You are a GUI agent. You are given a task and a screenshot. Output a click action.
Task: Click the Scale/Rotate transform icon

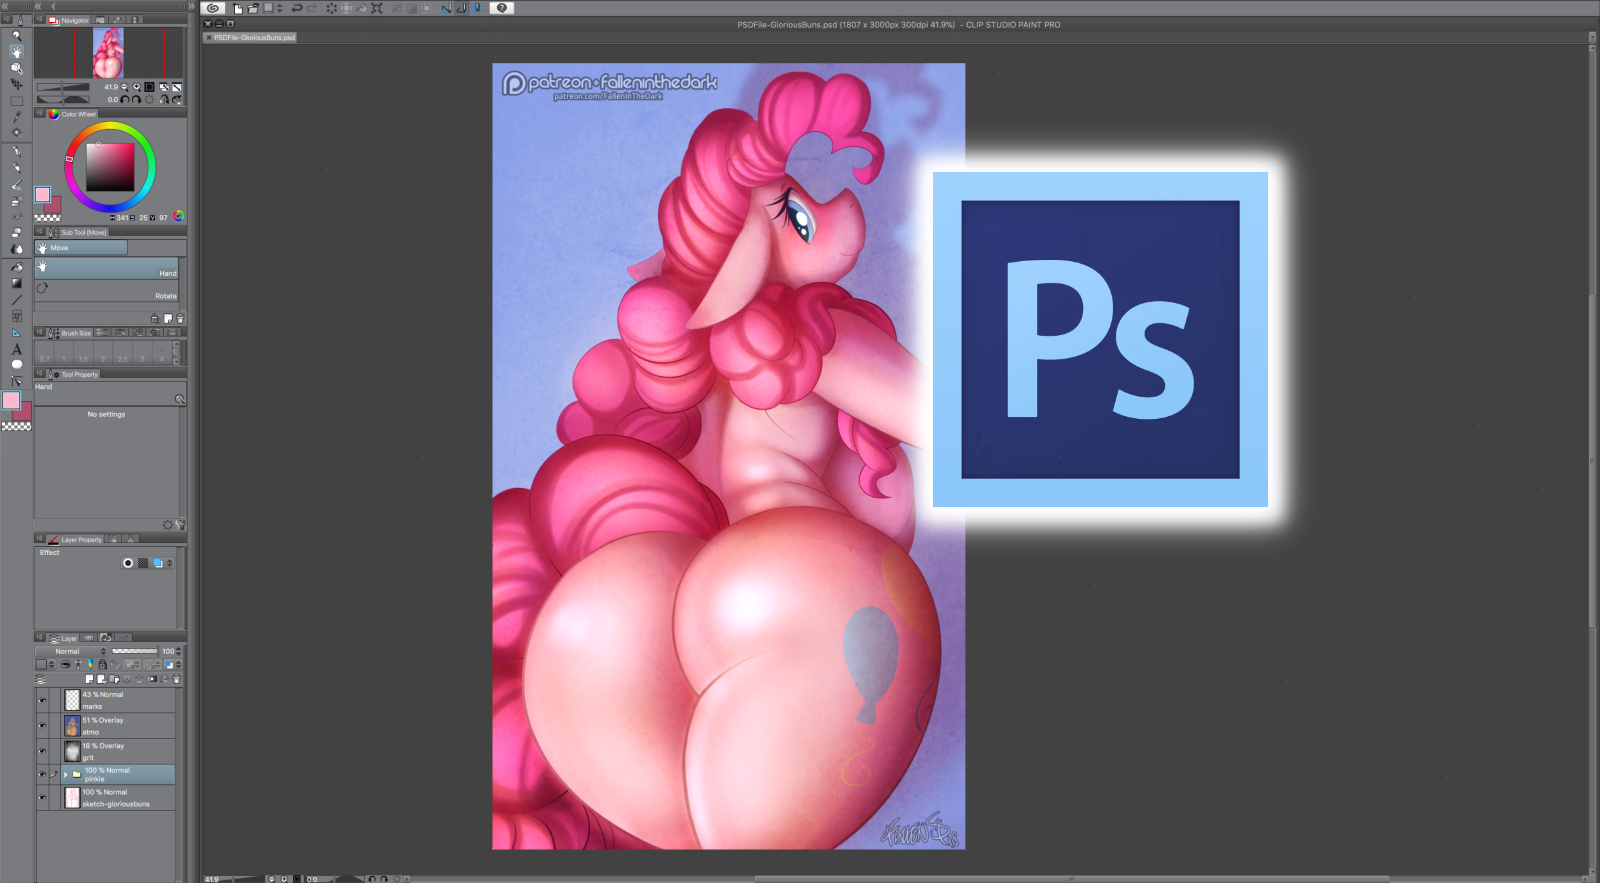coord(376,8)
